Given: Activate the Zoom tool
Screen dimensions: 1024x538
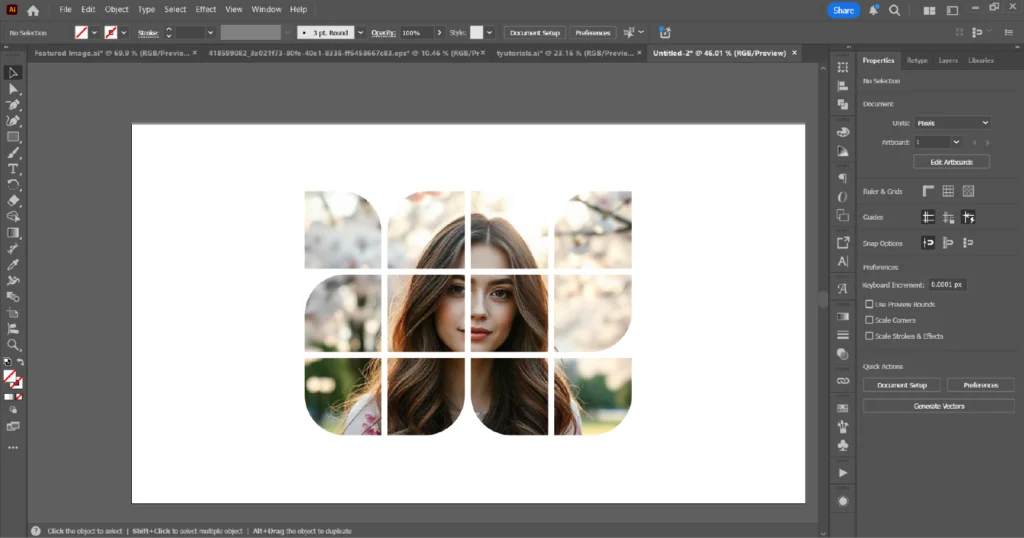Looking at the screenshot, I should coord(13,345).
